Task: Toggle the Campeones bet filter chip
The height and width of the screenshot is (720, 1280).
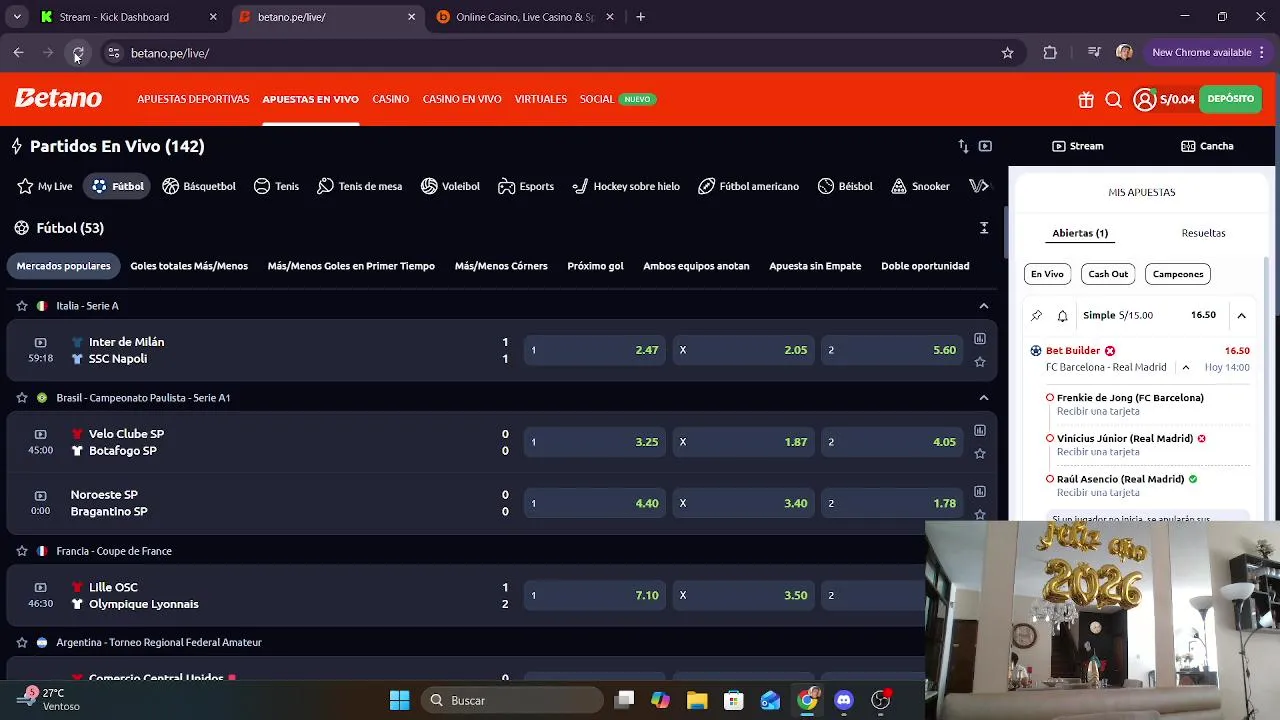Action: (x=1178, y=274)
